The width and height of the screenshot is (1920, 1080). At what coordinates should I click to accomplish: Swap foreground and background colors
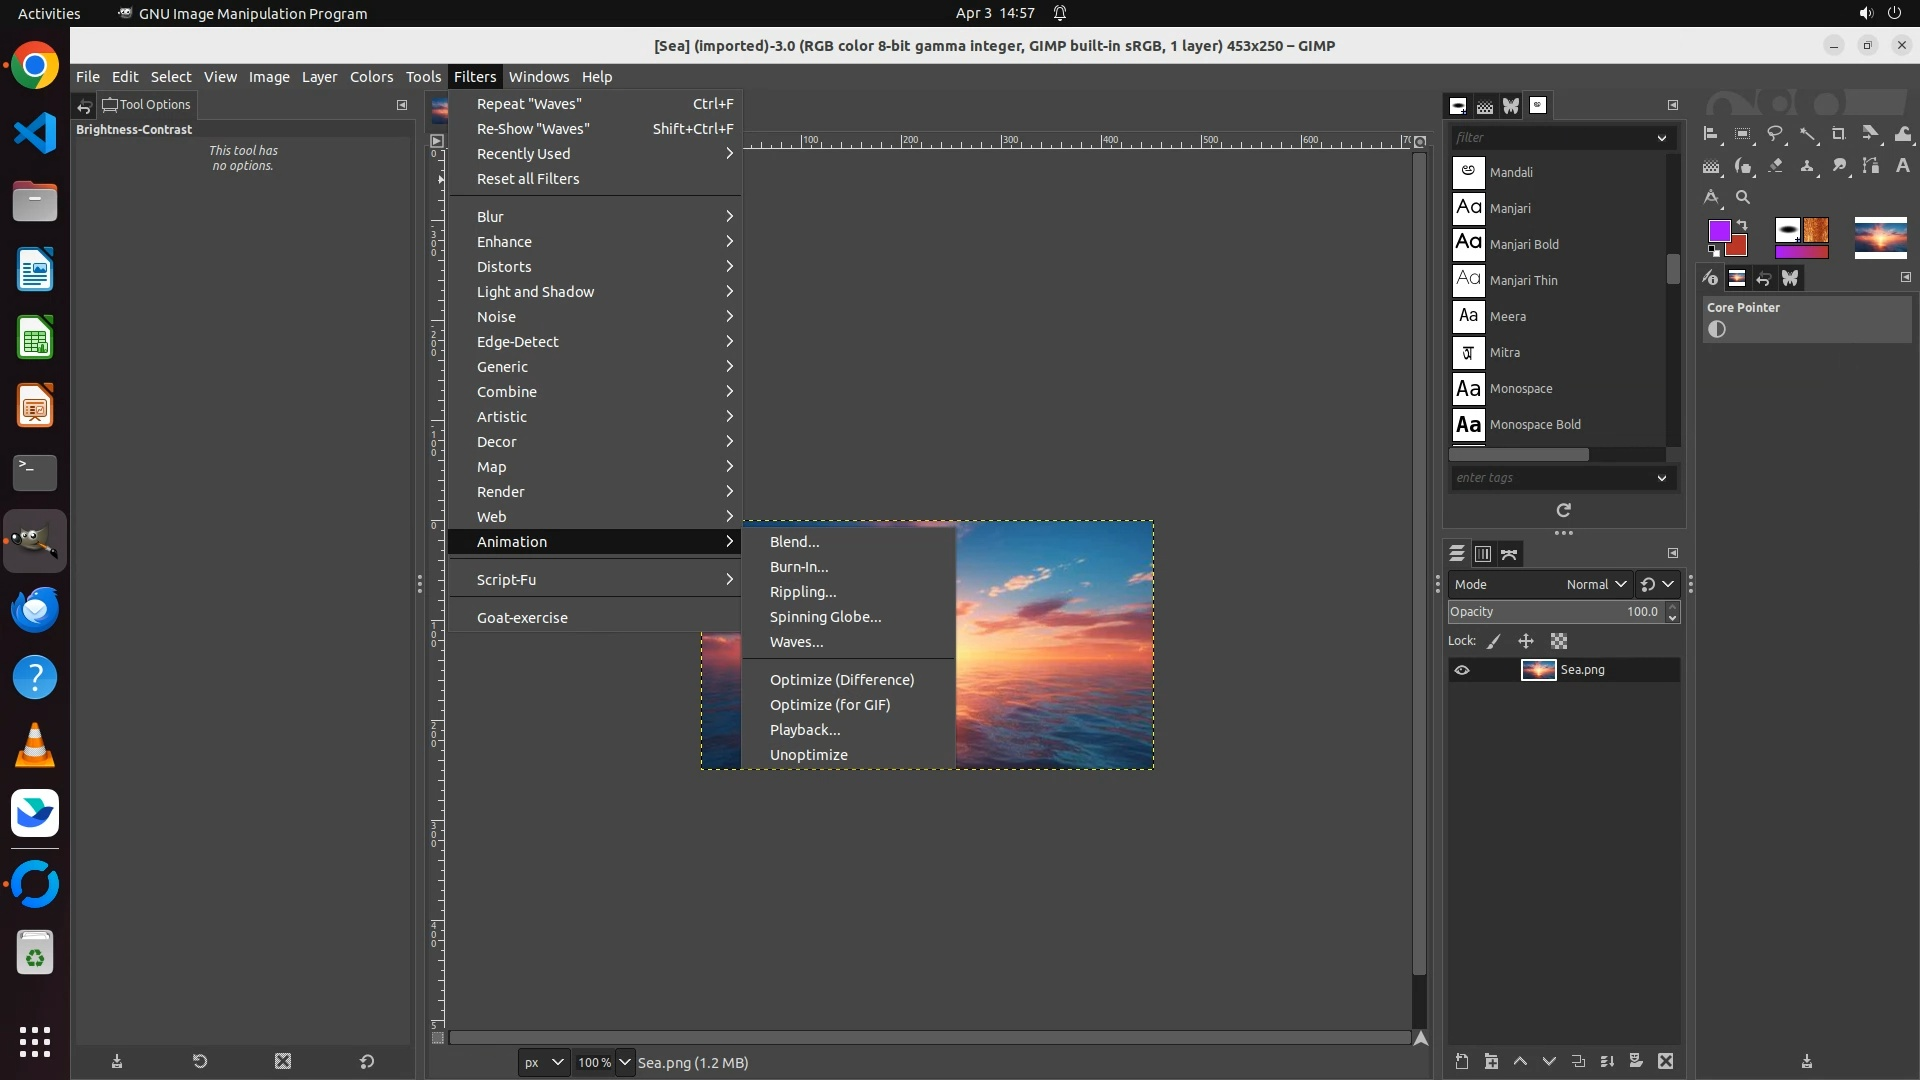[1742, 224]
